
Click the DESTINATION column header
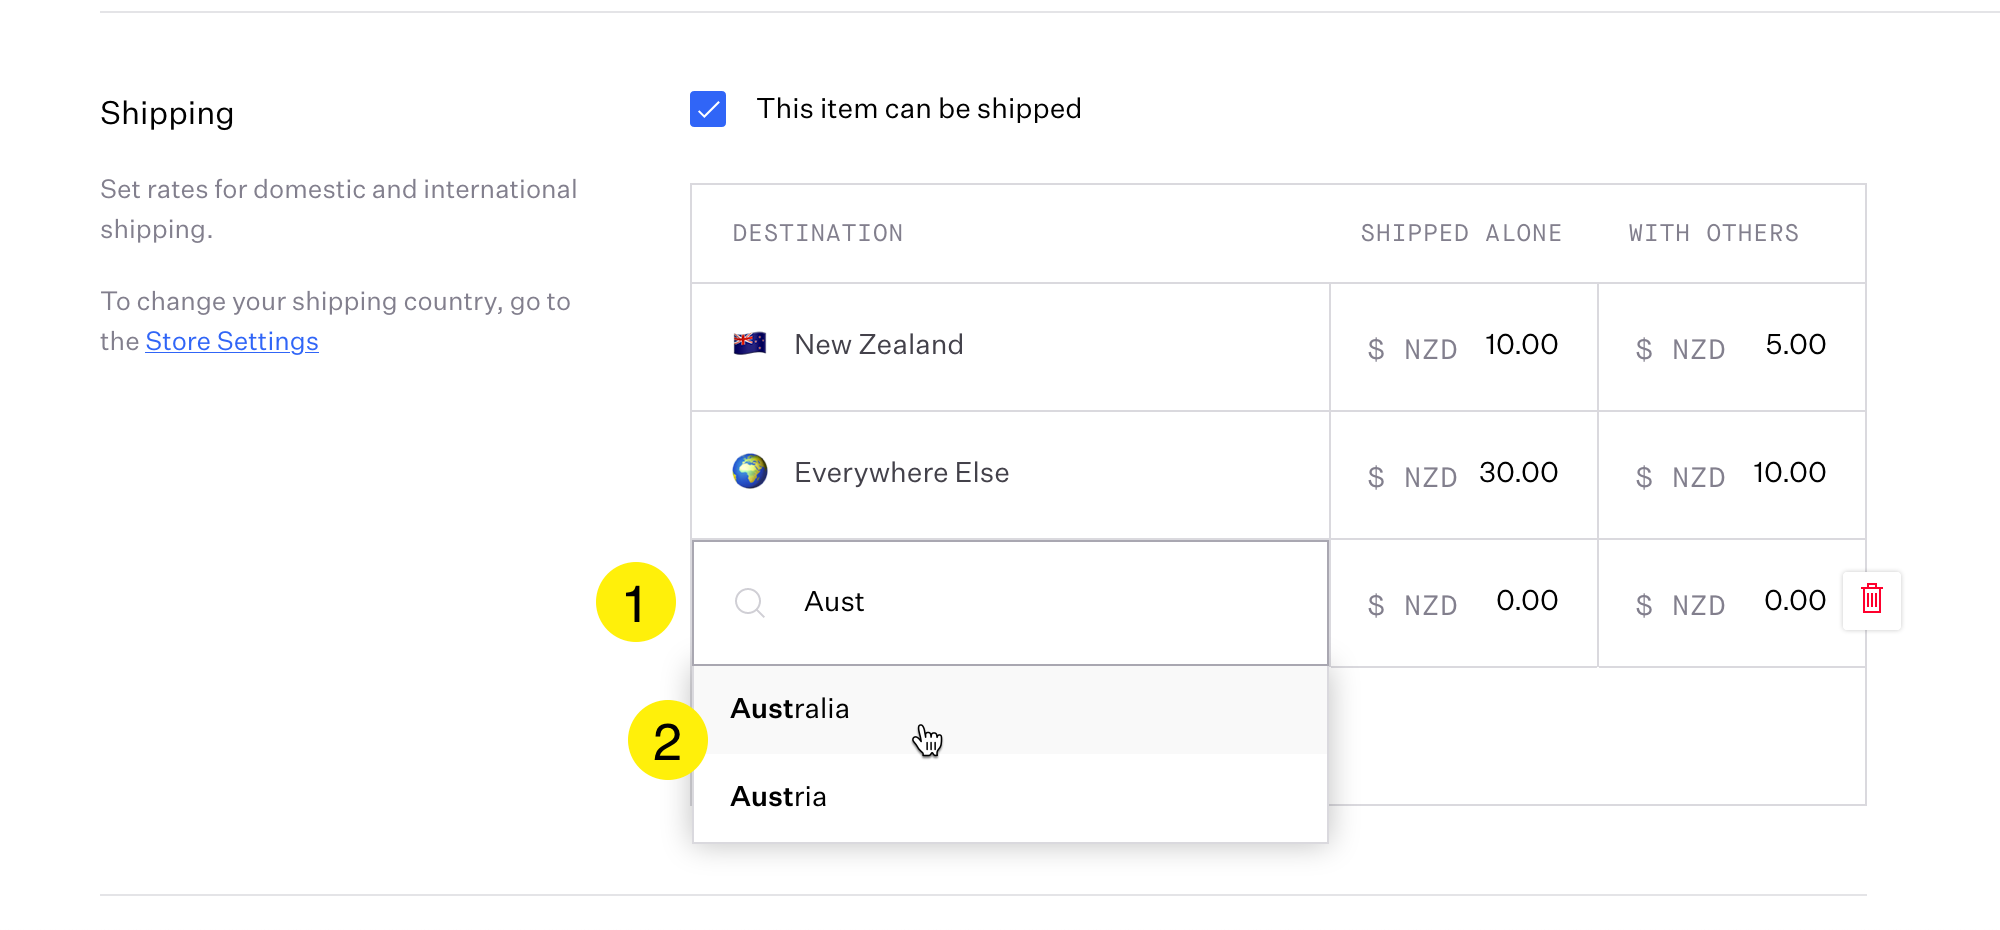coord(817,233)
